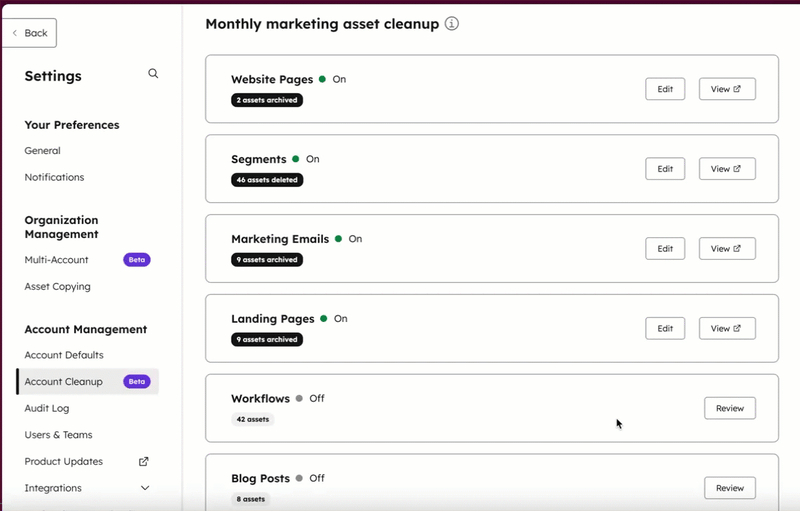Expand the Integrations section chevron
The image size is (800, 511).
click(x=145, y=488)
